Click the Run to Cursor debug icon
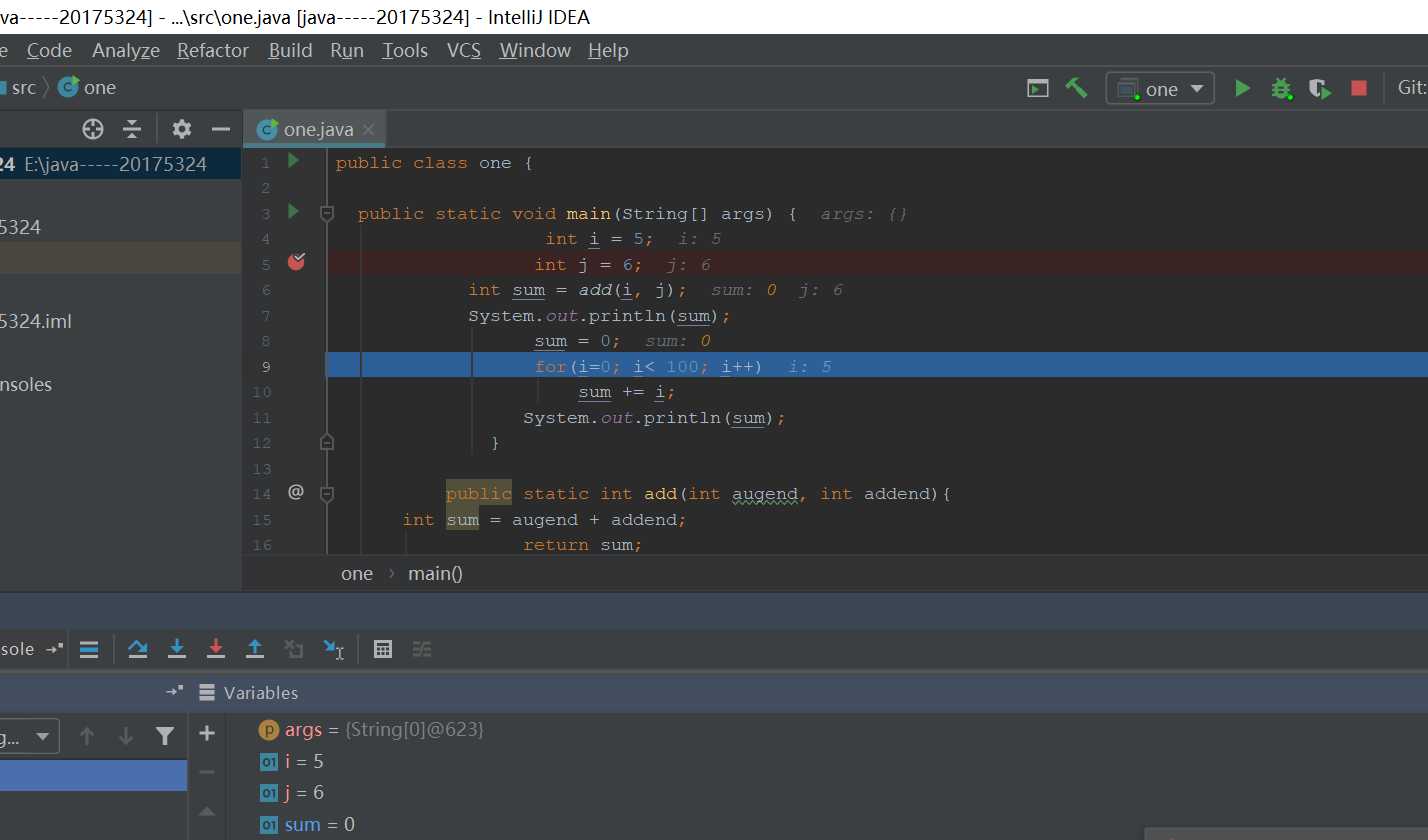 (334, 649)
